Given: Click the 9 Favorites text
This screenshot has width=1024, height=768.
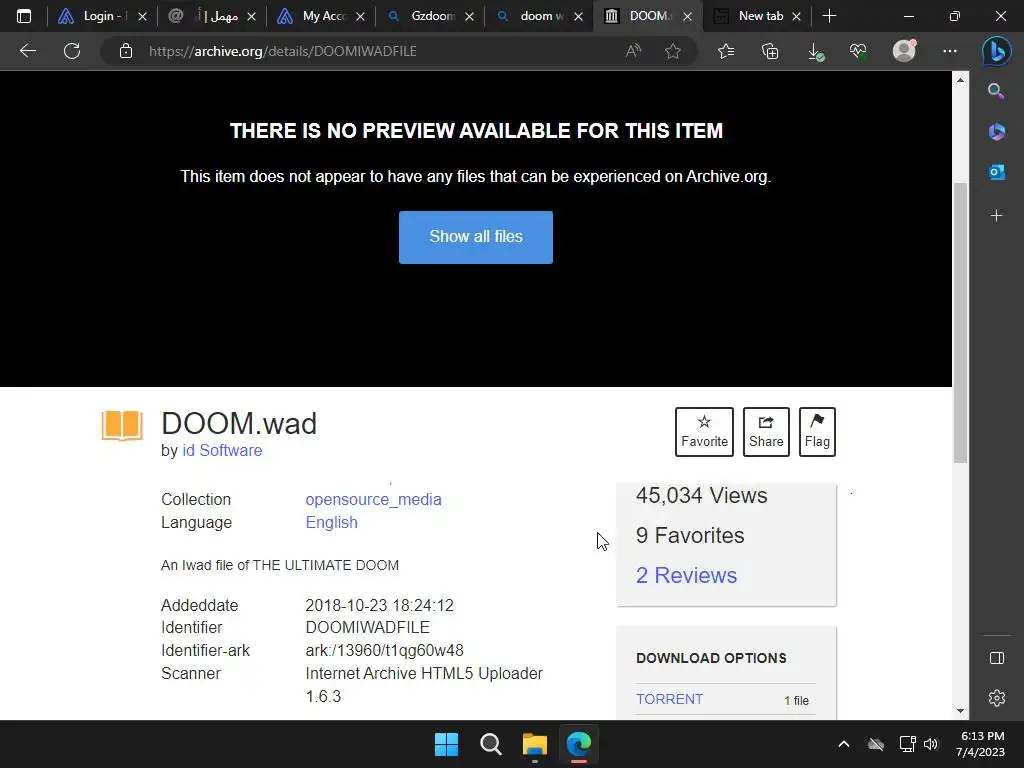Looking at the screenshot, I should click(x=690, y=536).
